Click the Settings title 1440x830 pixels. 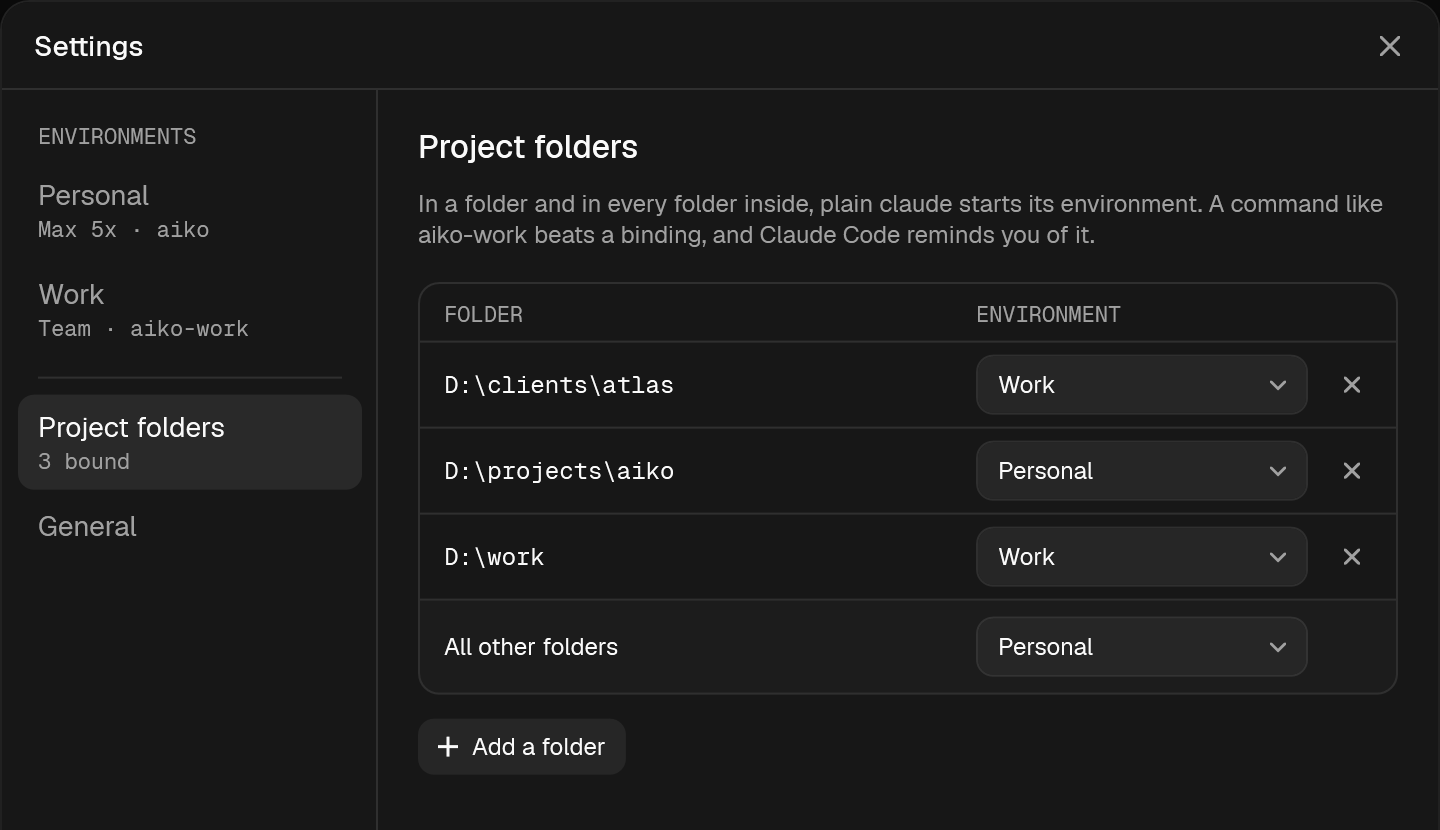(x=89, y=46)
